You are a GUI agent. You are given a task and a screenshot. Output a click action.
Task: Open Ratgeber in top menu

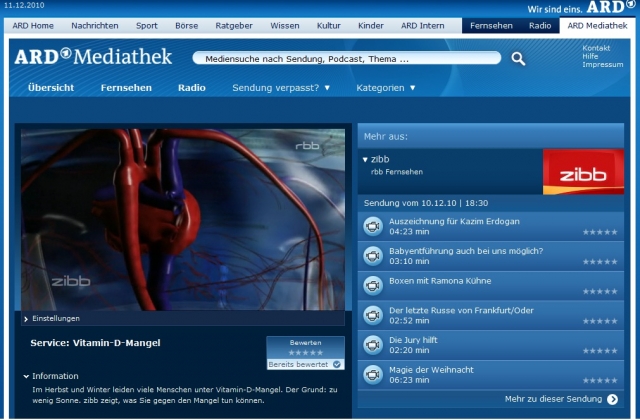(234, 26)
